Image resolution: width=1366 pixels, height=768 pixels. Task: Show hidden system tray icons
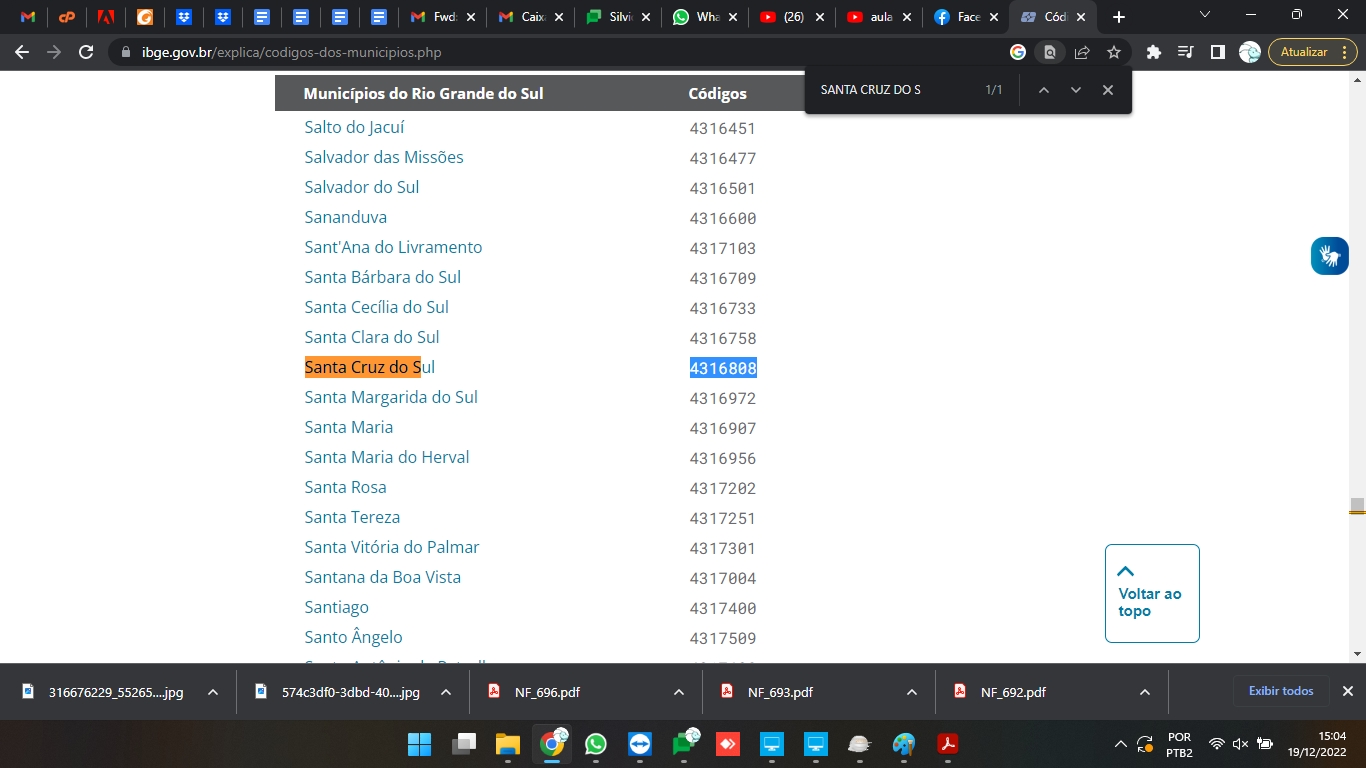[1121, 744]
